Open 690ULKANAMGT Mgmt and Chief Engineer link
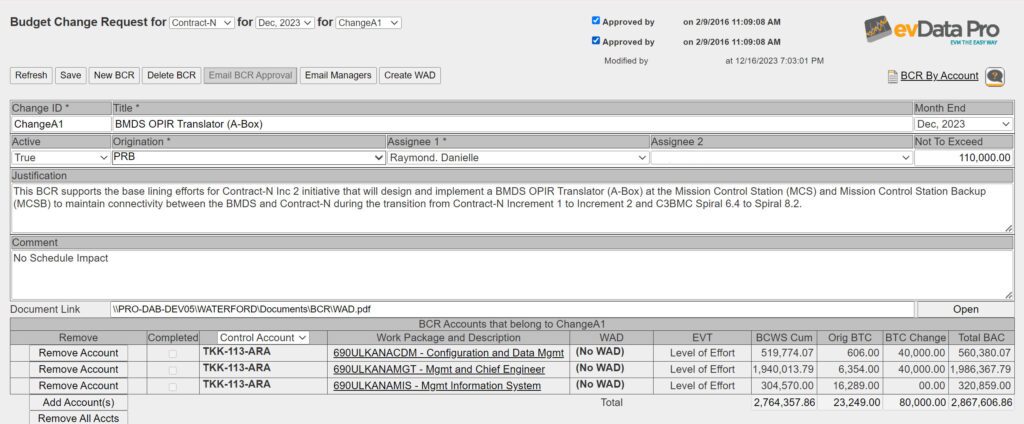This screenshot has width=1024, height=424. tap(439, 370)
